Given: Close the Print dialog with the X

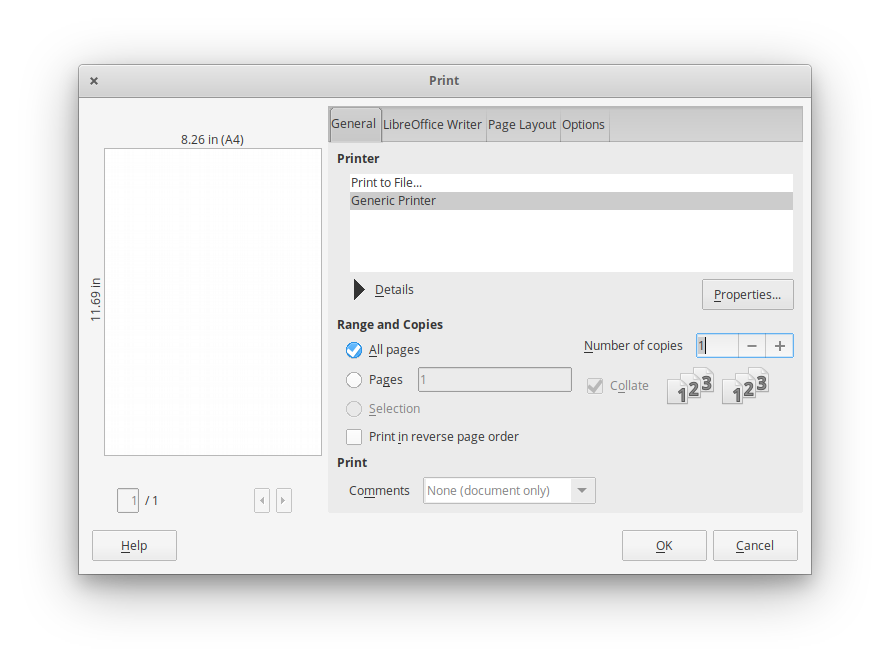Looking at the screenshot, I should tap(93, 80).
